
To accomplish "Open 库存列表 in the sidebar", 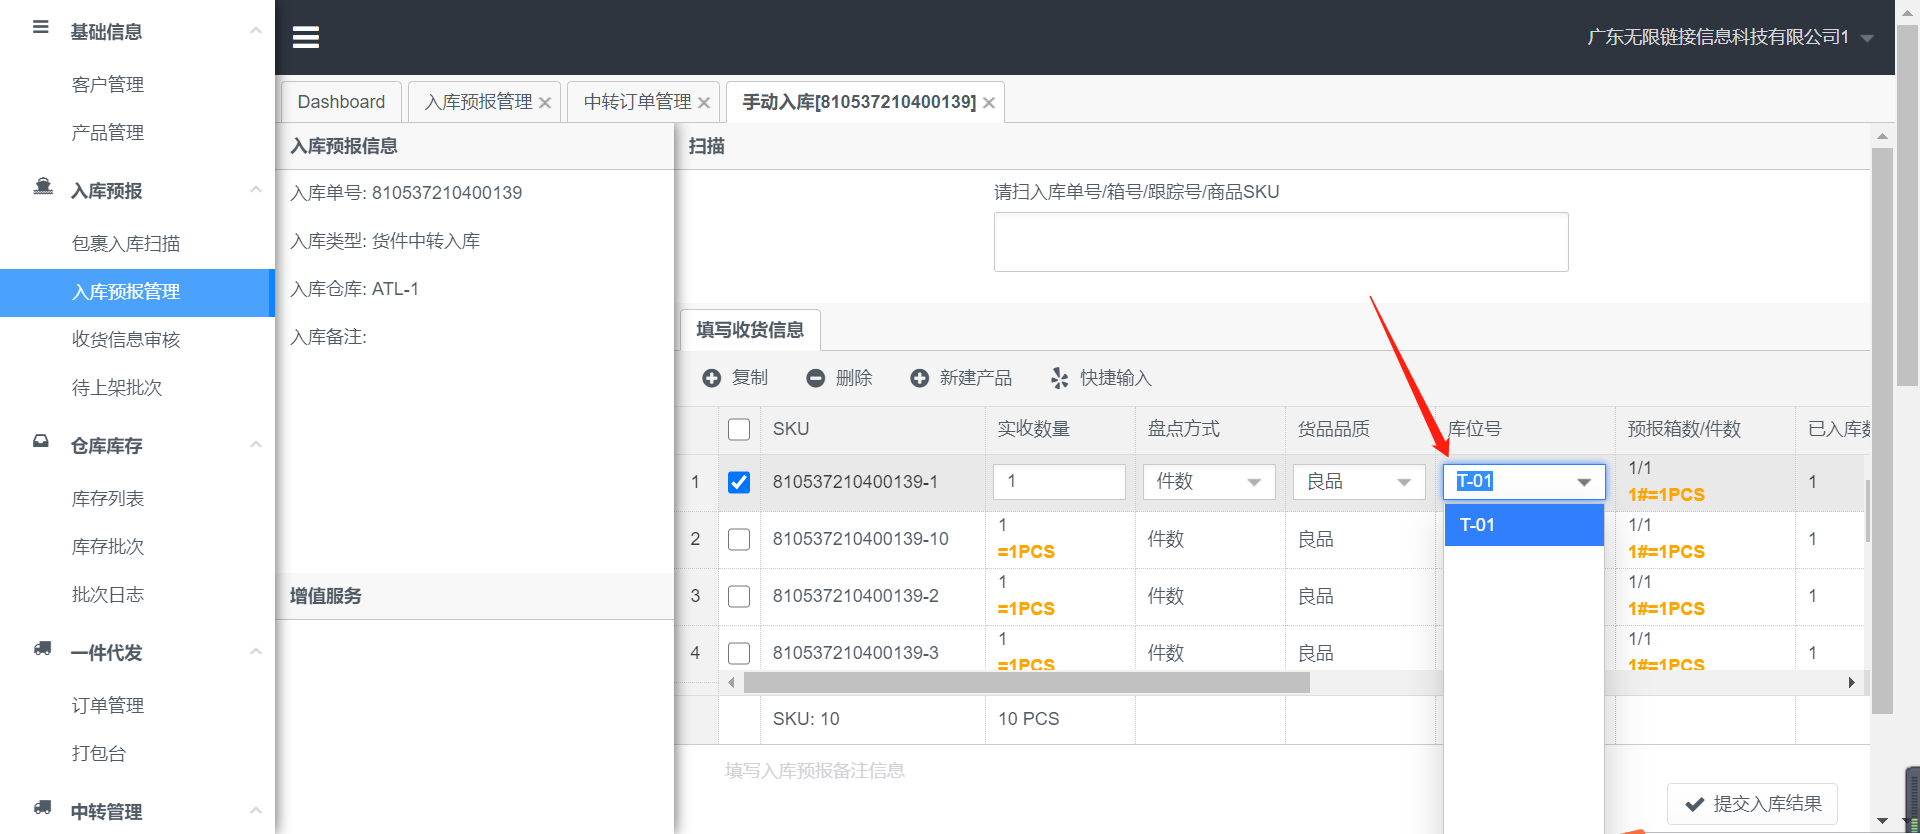I will [x=108, y=499].
